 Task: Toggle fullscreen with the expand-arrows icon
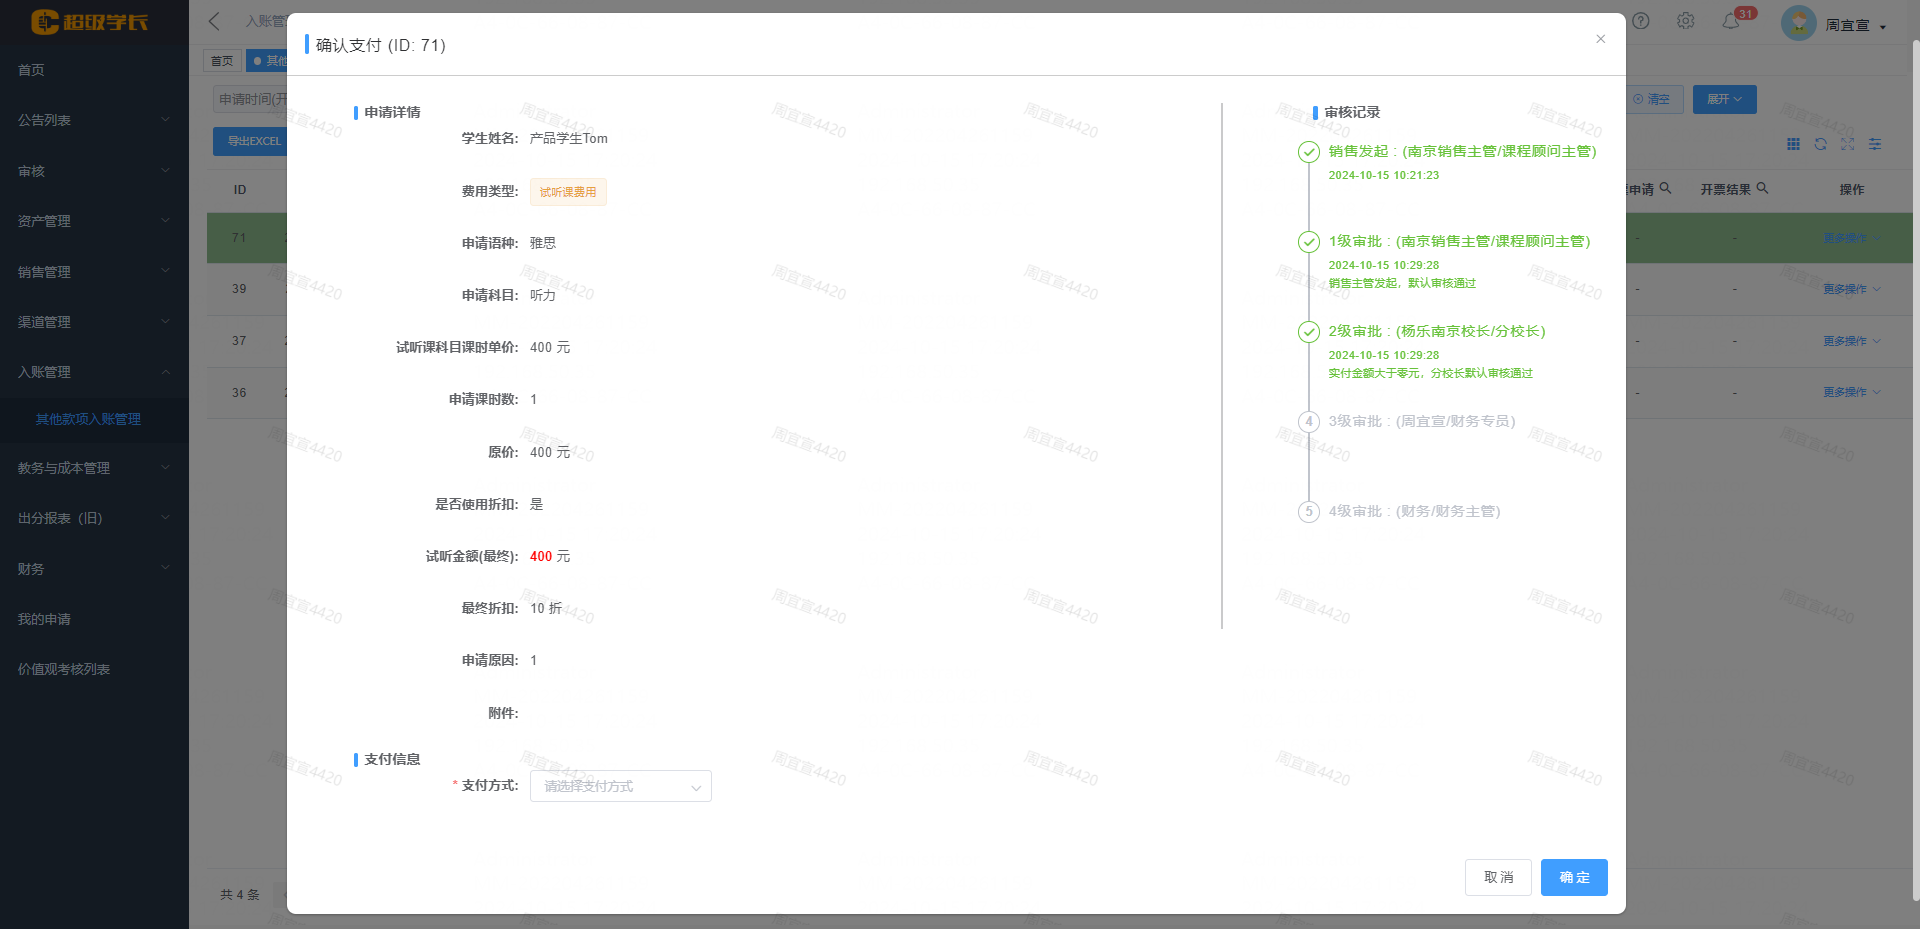click(x=1847, y=144)
